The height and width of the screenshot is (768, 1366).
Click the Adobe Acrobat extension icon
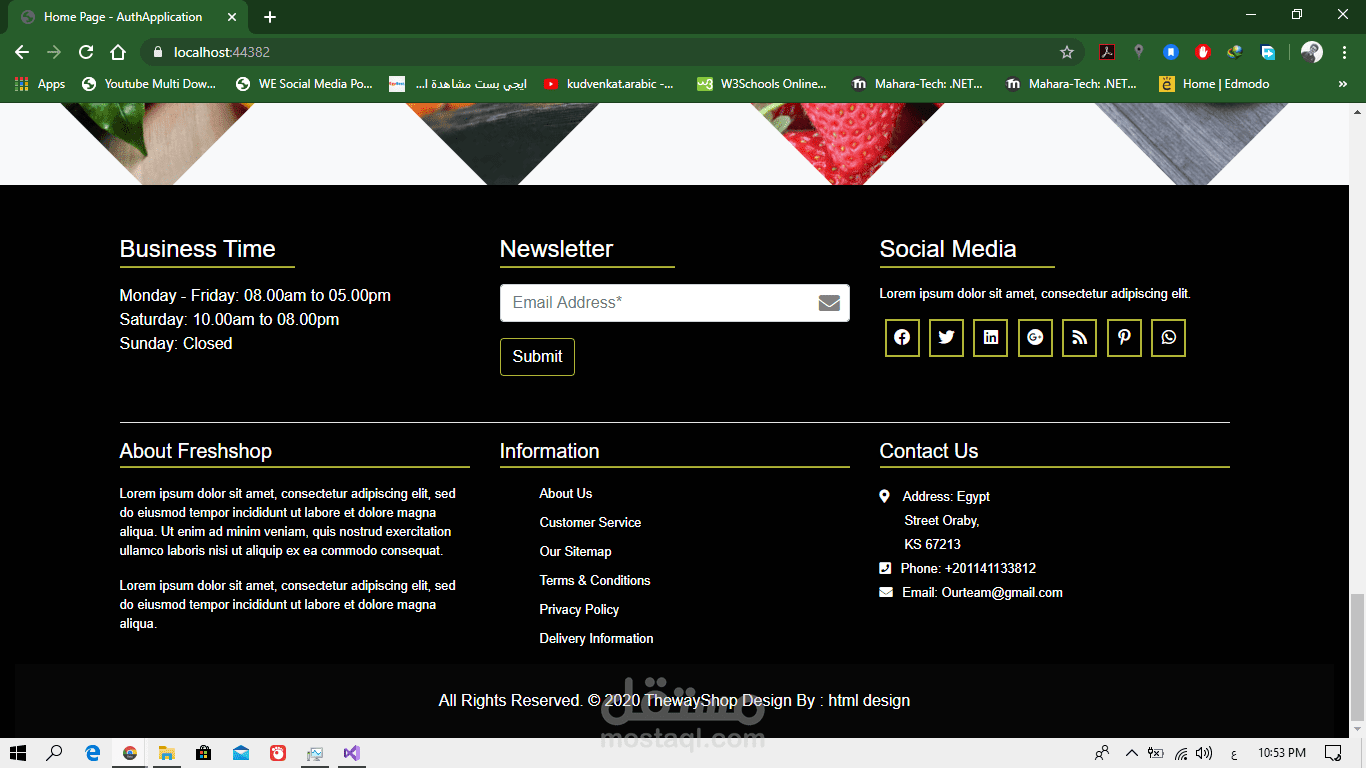point(1107,51)
